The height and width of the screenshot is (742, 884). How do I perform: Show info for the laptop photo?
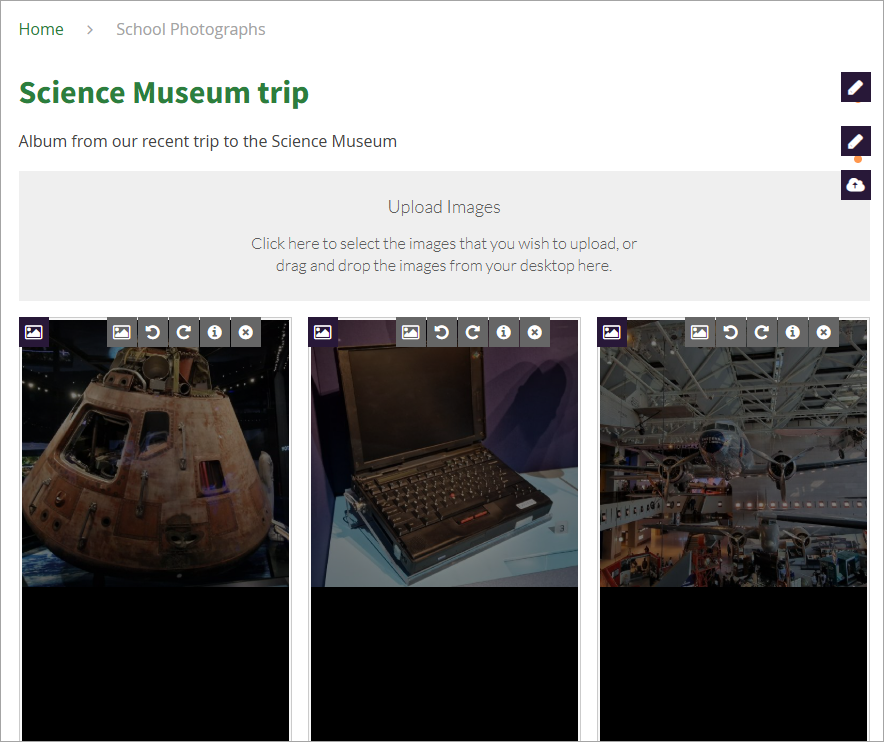point(504,333)
